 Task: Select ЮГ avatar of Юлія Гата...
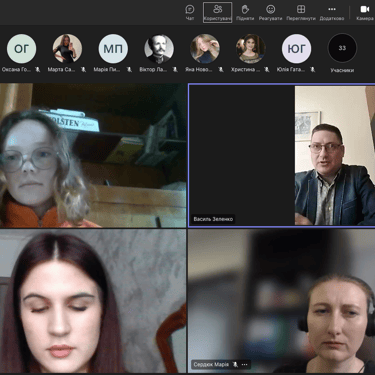coord(296,49)
